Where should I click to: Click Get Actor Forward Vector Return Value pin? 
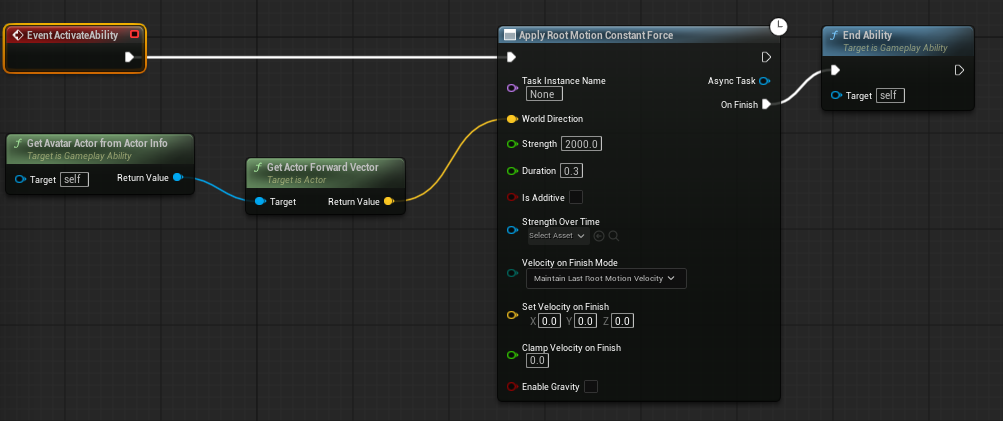click(x=388, y=202)
